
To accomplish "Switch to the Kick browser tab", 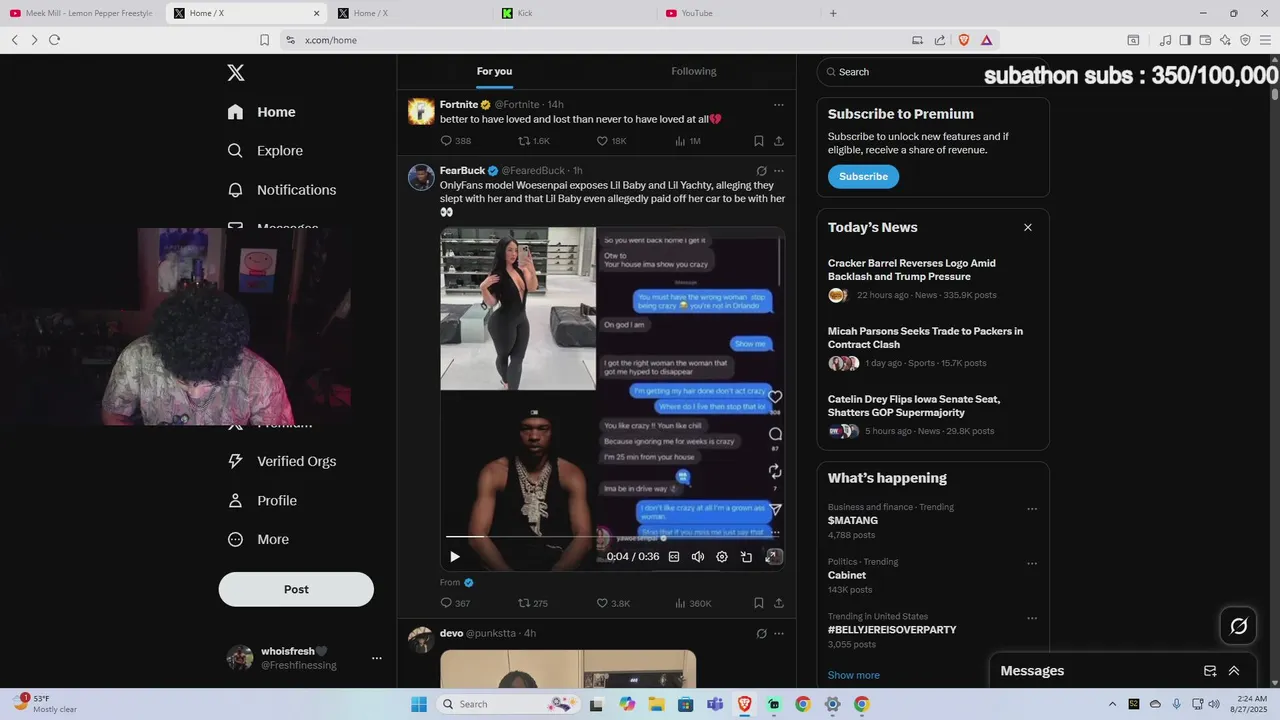I will 574,13.
